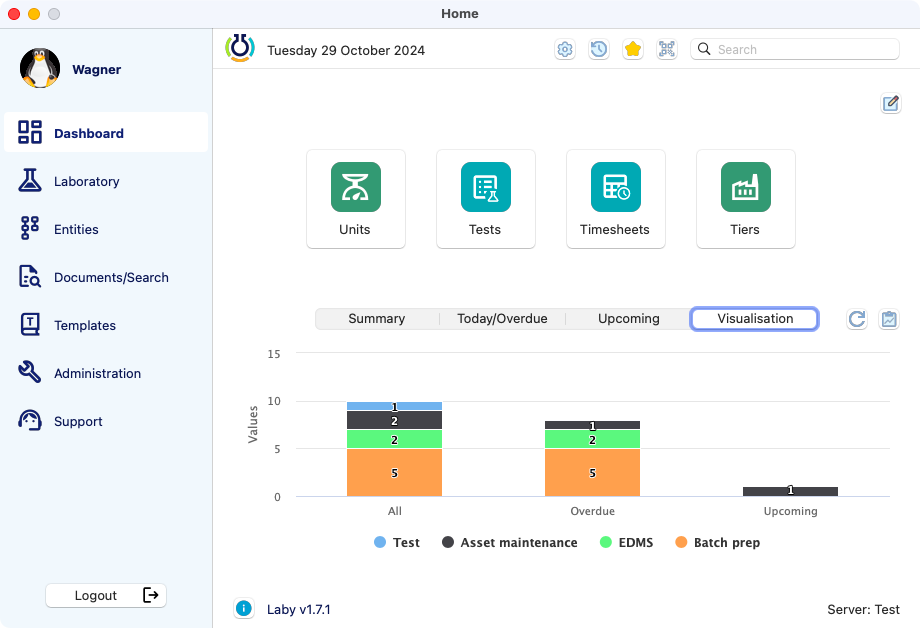920x628 pixels.
Task: Open the Timesheets tile icon
Action: (x=615, y=187)
